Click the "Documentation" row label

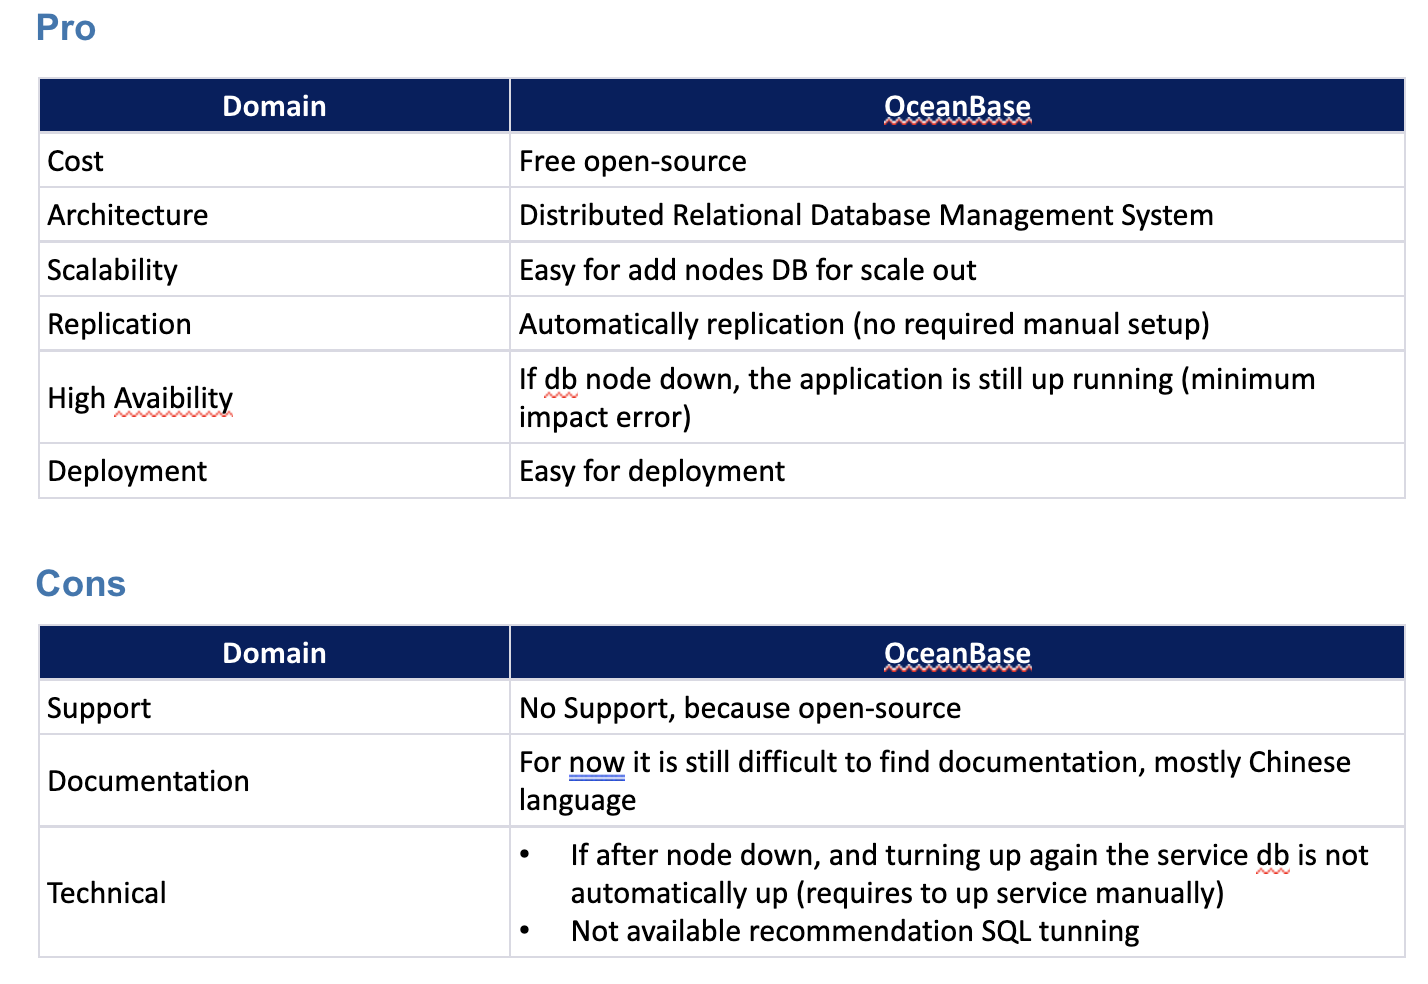coord(148,781)
